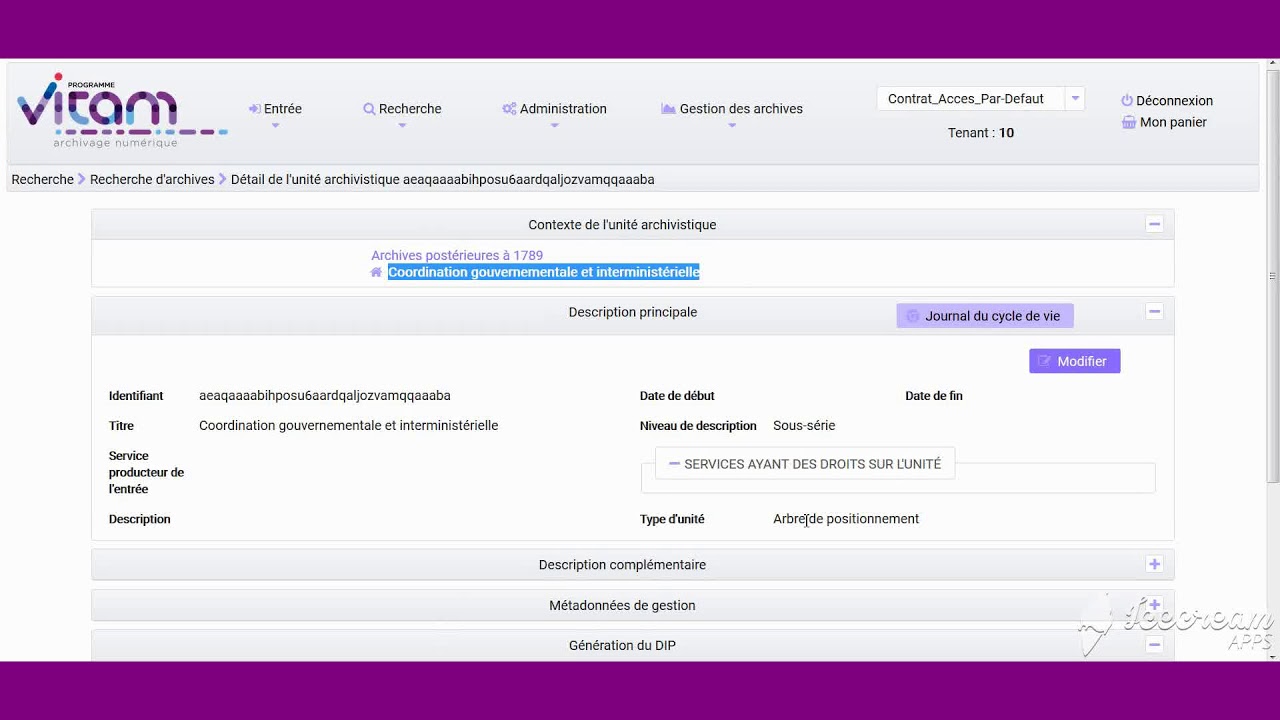
Task: Click the Tenant : 10 label
Action: click(981, 133)
